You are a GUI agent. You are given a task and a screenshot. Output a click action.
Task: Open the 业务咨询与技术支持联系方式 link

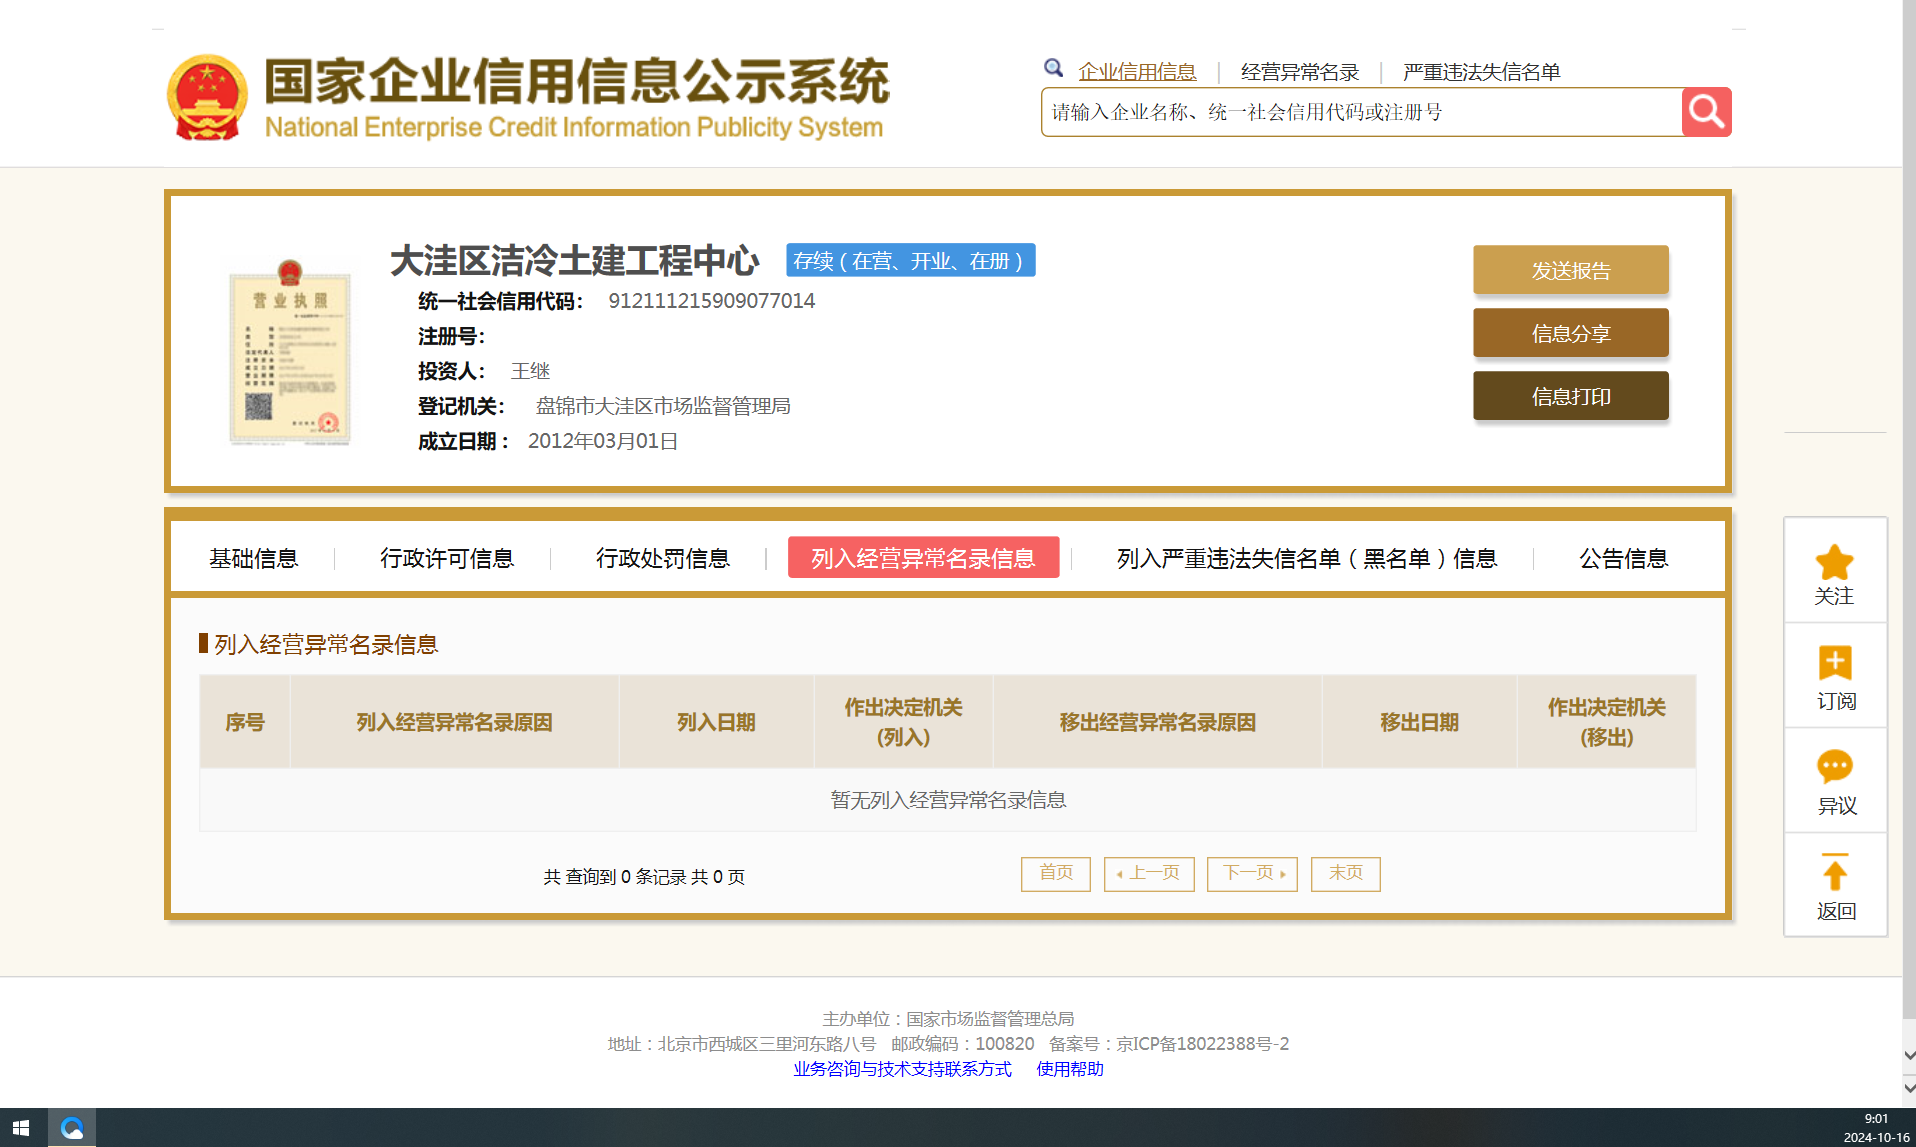tap(902, 1069)
